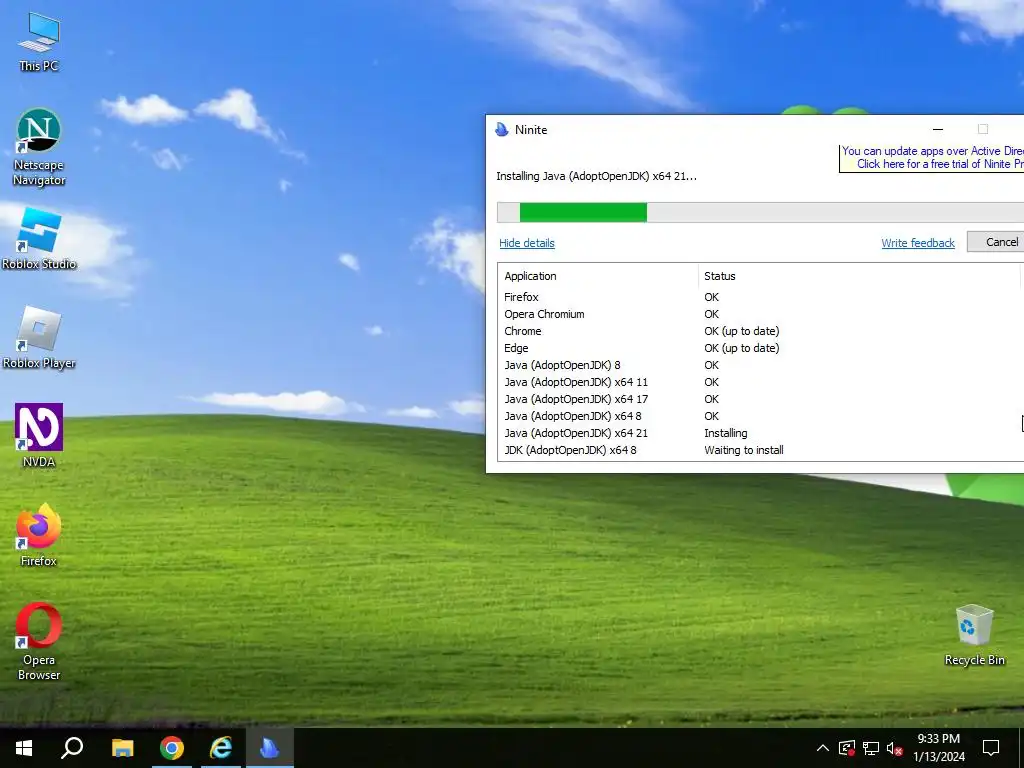Launch Internet Explorer from the taskbar

pyautogui.click(x=221, y=748)
